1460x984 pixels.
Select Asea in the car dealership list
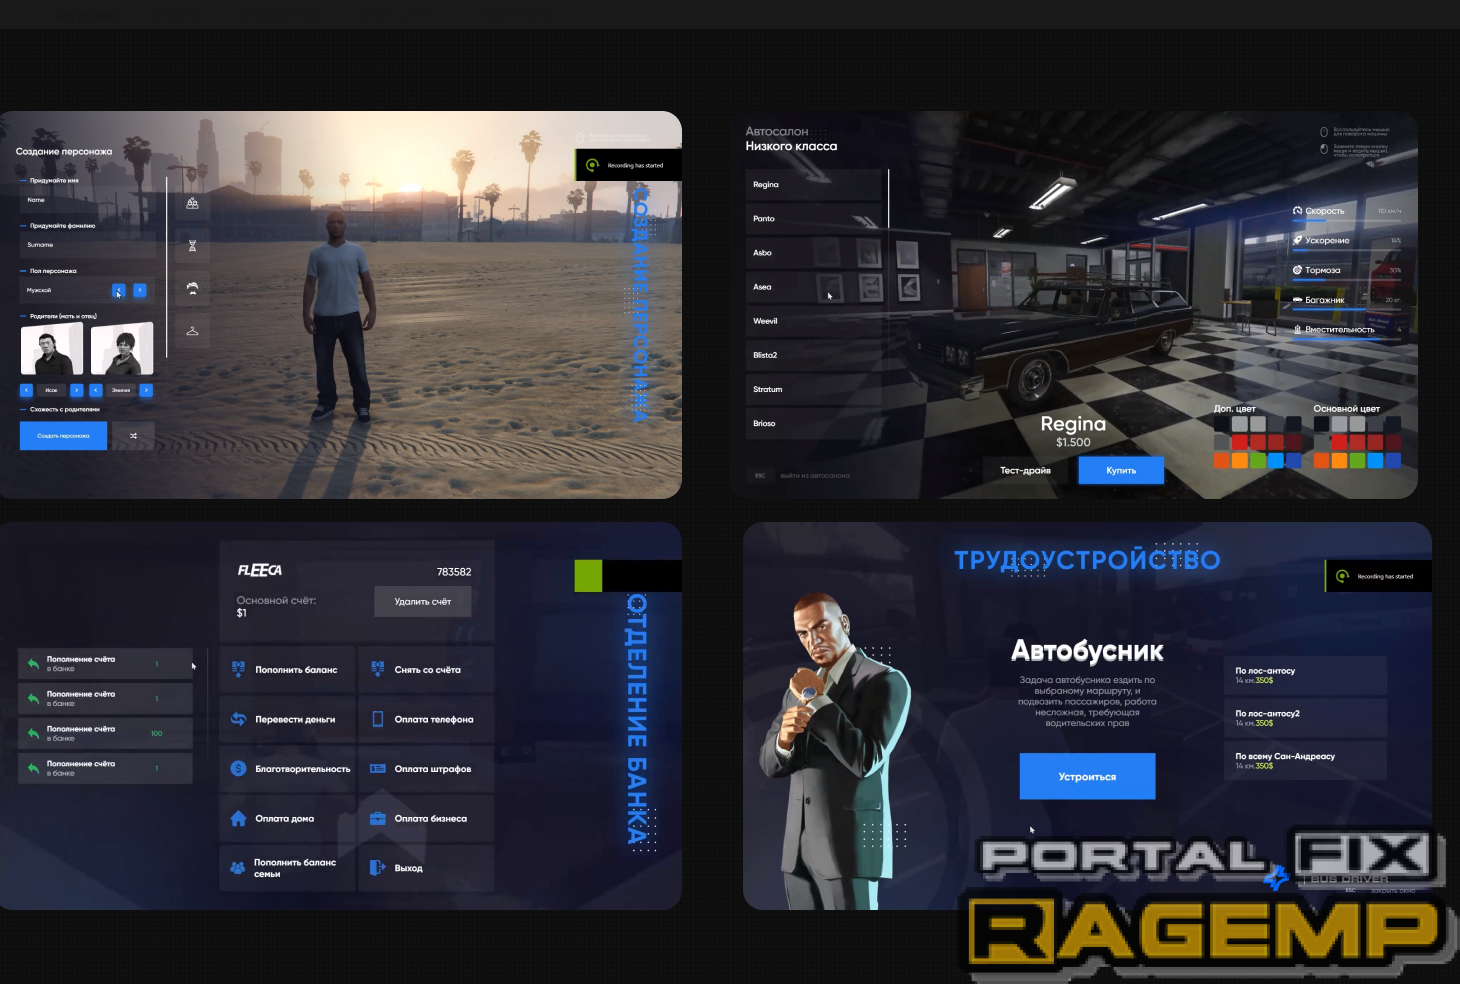[814, 287]
